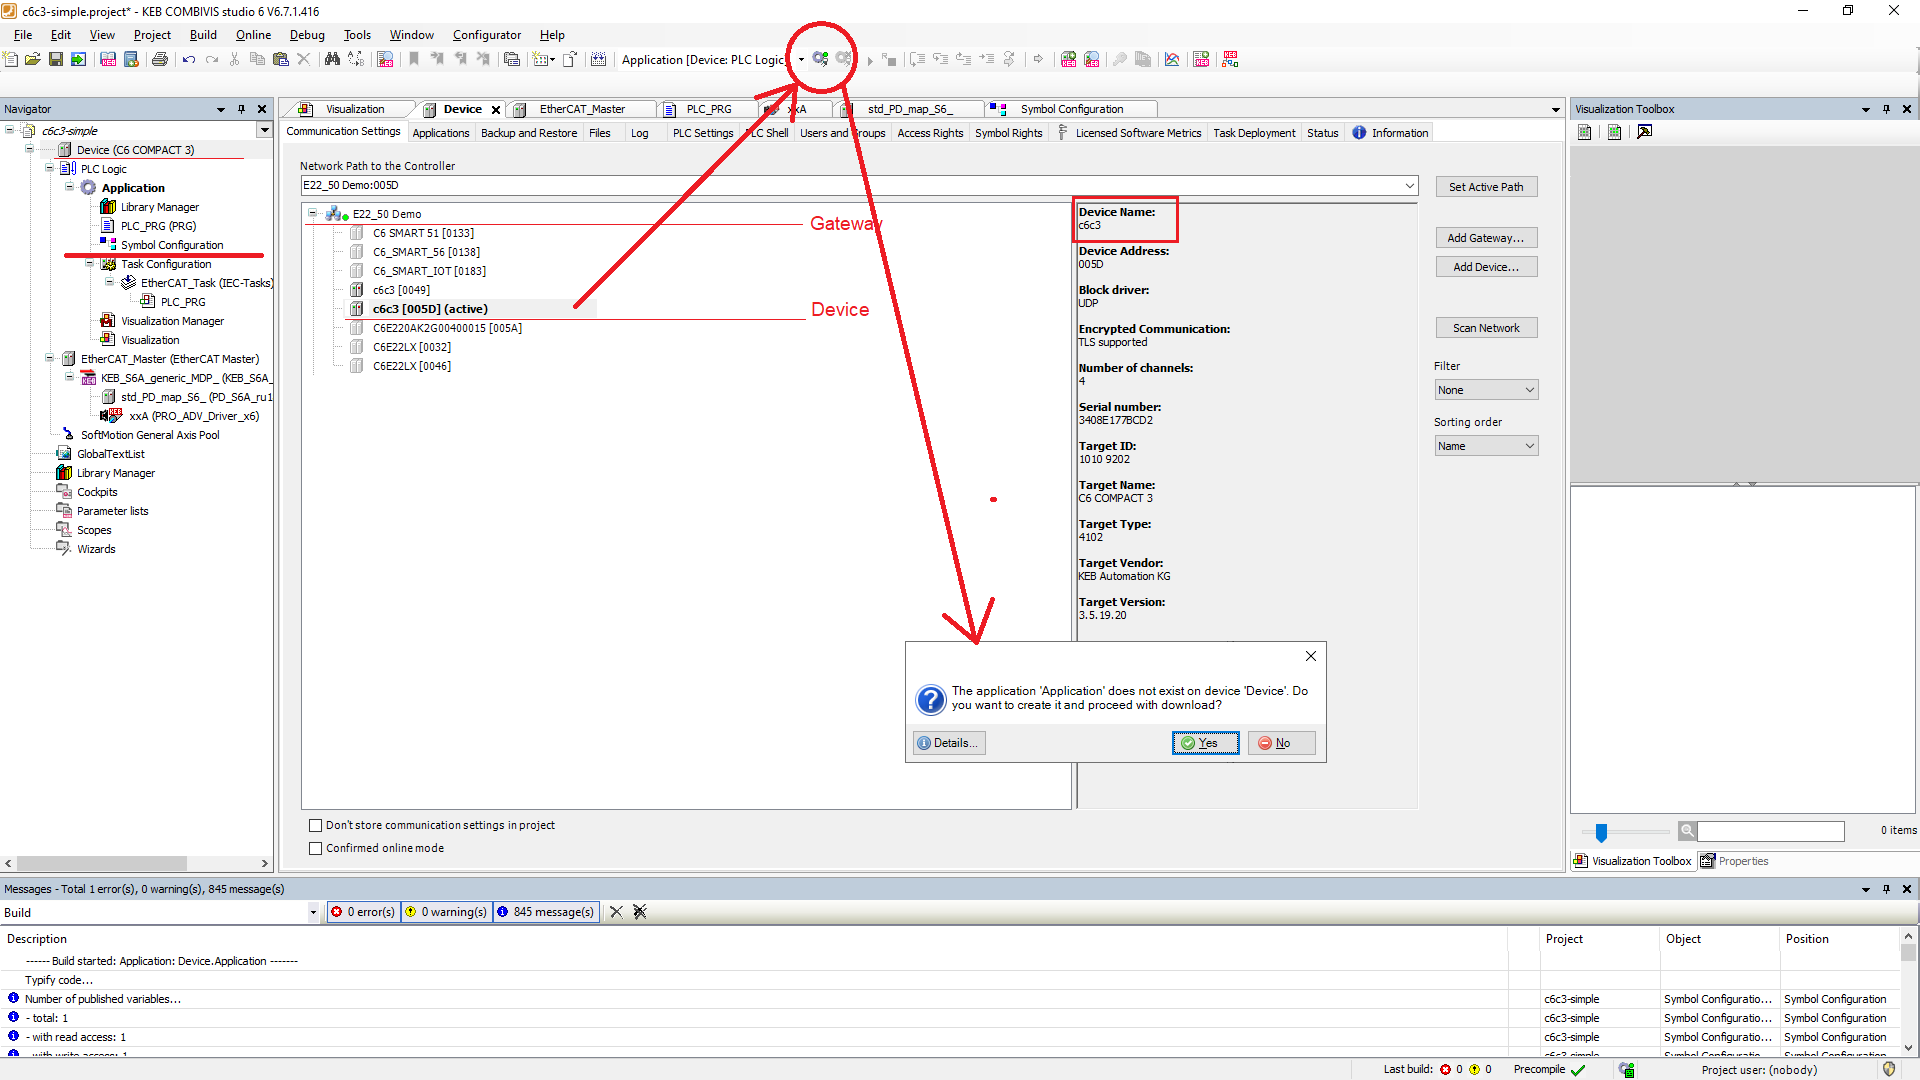Screen dimensions: 1920x1080
Task: Click the Undo toolbar icon
Action: tap(188, 59)
